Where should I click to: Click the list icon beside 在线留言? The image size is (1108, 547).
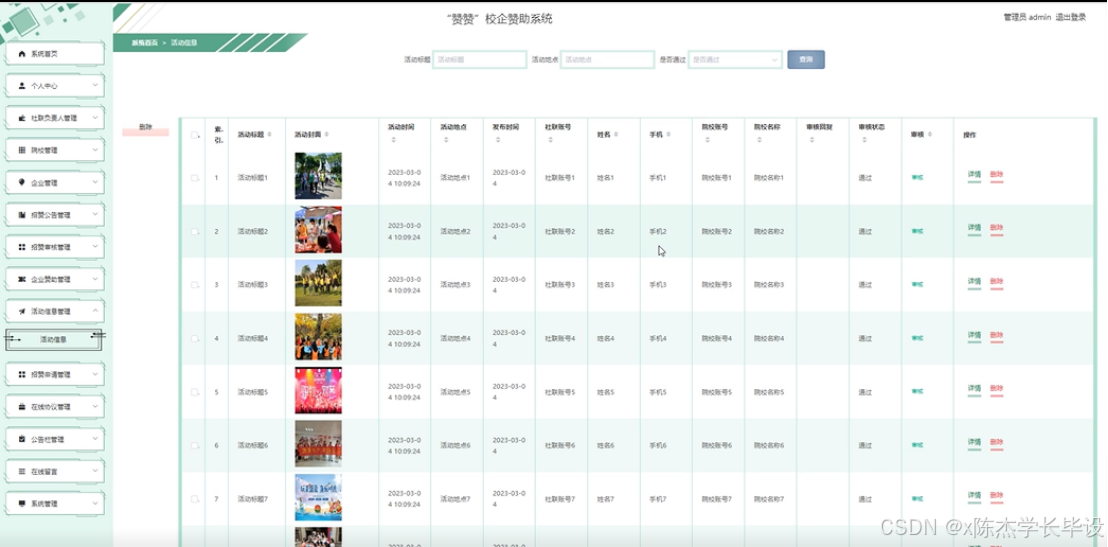click(22, 471)
